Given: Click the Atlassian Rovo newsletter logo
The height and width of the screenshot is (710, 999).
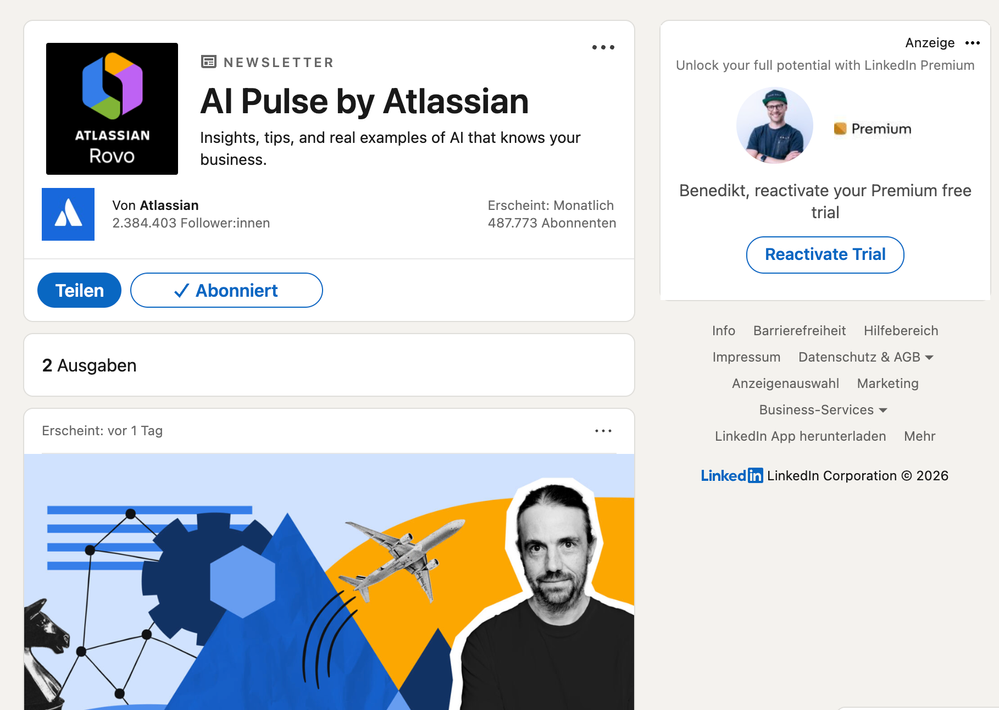Looking at the screenshot, I should [112, 109].
